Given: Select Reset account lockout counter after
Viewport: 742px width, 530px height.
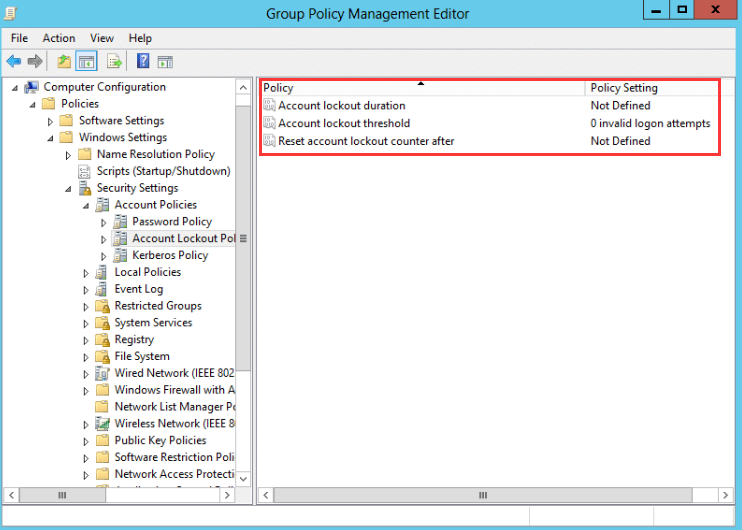Looking at the screenshot, I should 366,141.
